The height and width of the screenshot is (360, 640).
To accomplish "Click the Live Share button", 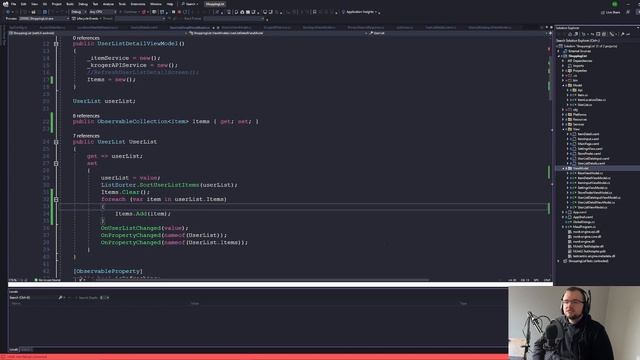I will (611, 12).
